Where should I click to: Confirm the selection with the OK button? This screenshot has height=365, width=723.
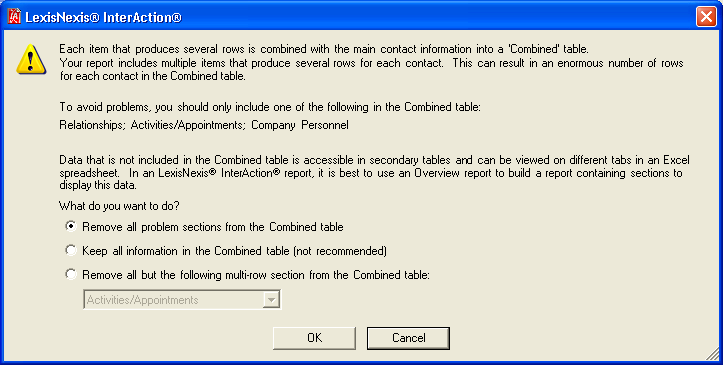coord(314,338)
